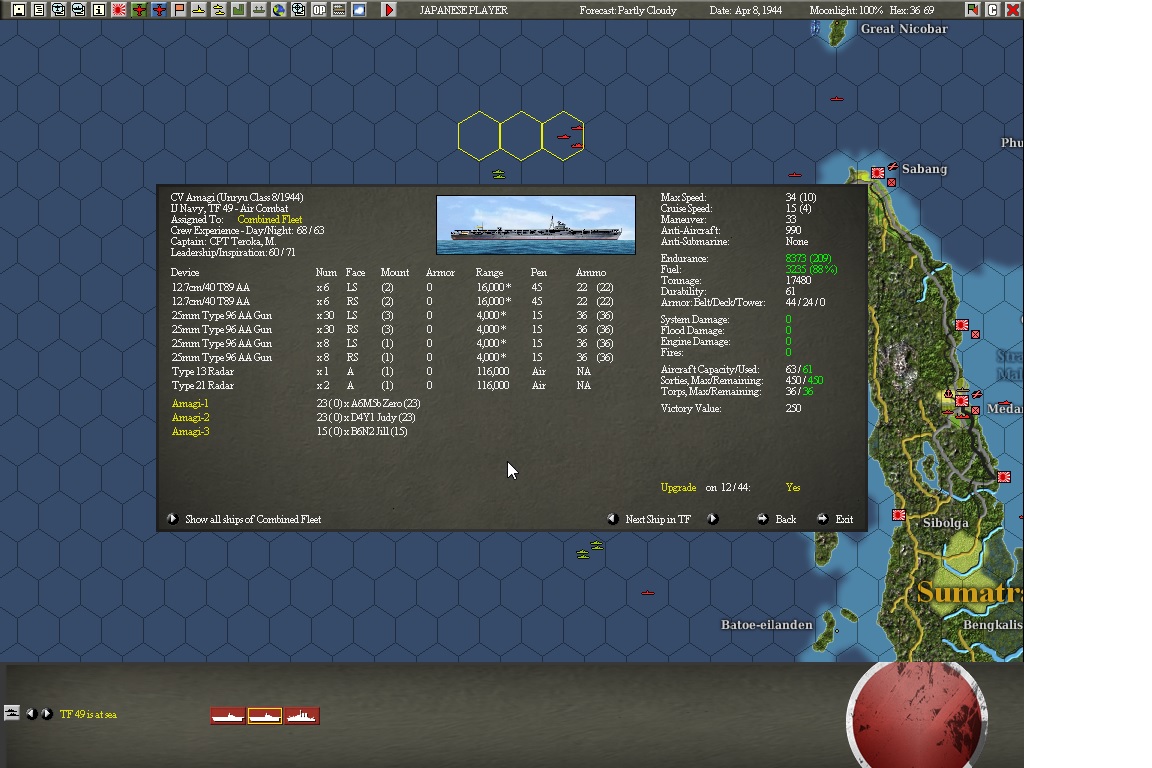The height and width of the screenshot is (768, 1152).
Task: Select the third ship silhouette in TF 49
Action: click(302, 715)
